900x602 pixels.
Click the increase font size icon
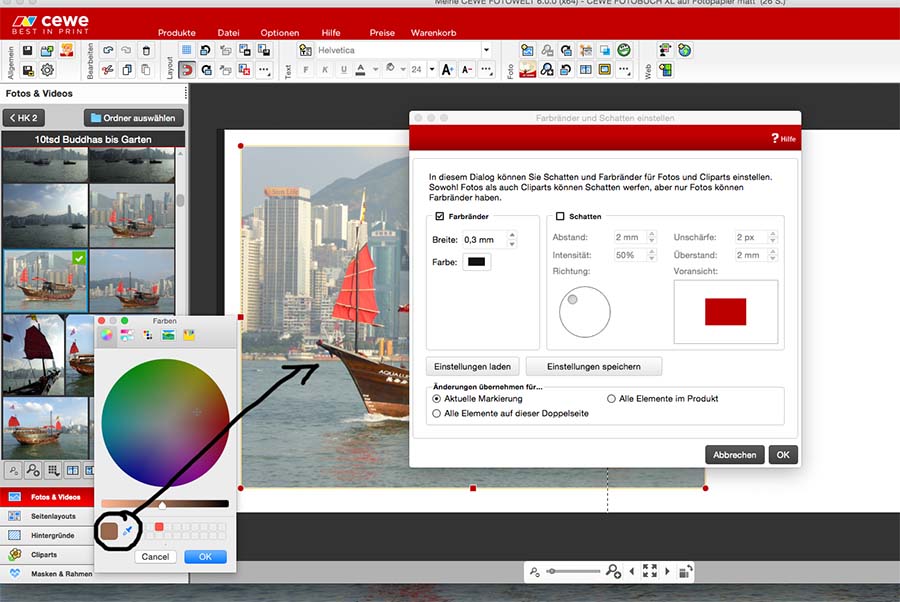[x=447, y=70]
